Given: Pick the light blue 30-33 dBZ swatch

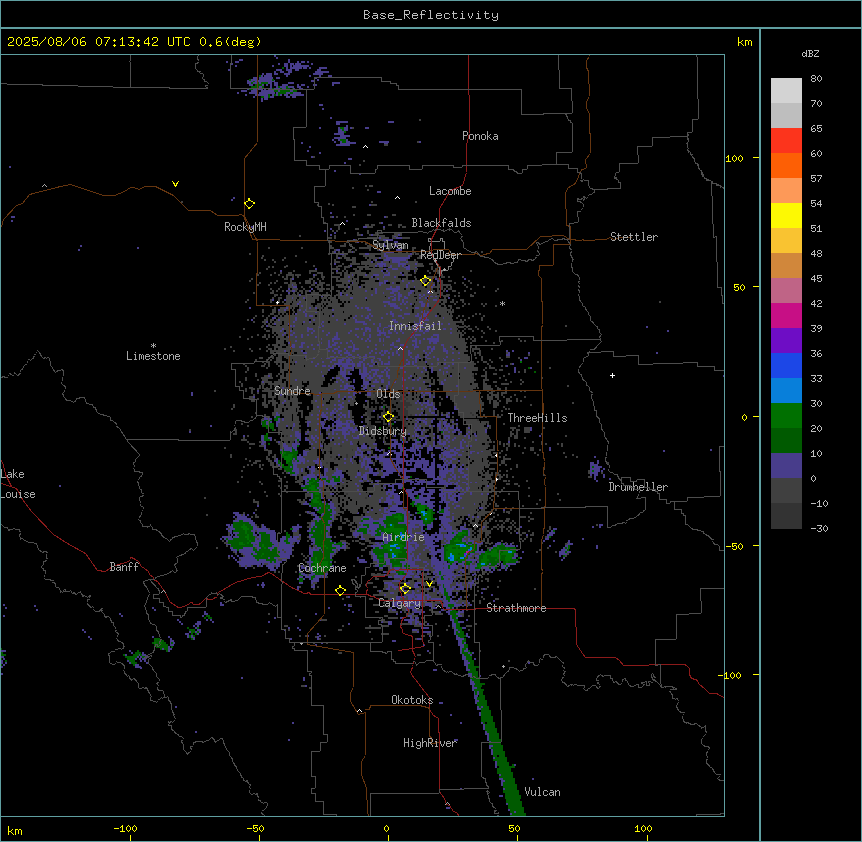Looking at the screenshot, I should coord(786,391).
